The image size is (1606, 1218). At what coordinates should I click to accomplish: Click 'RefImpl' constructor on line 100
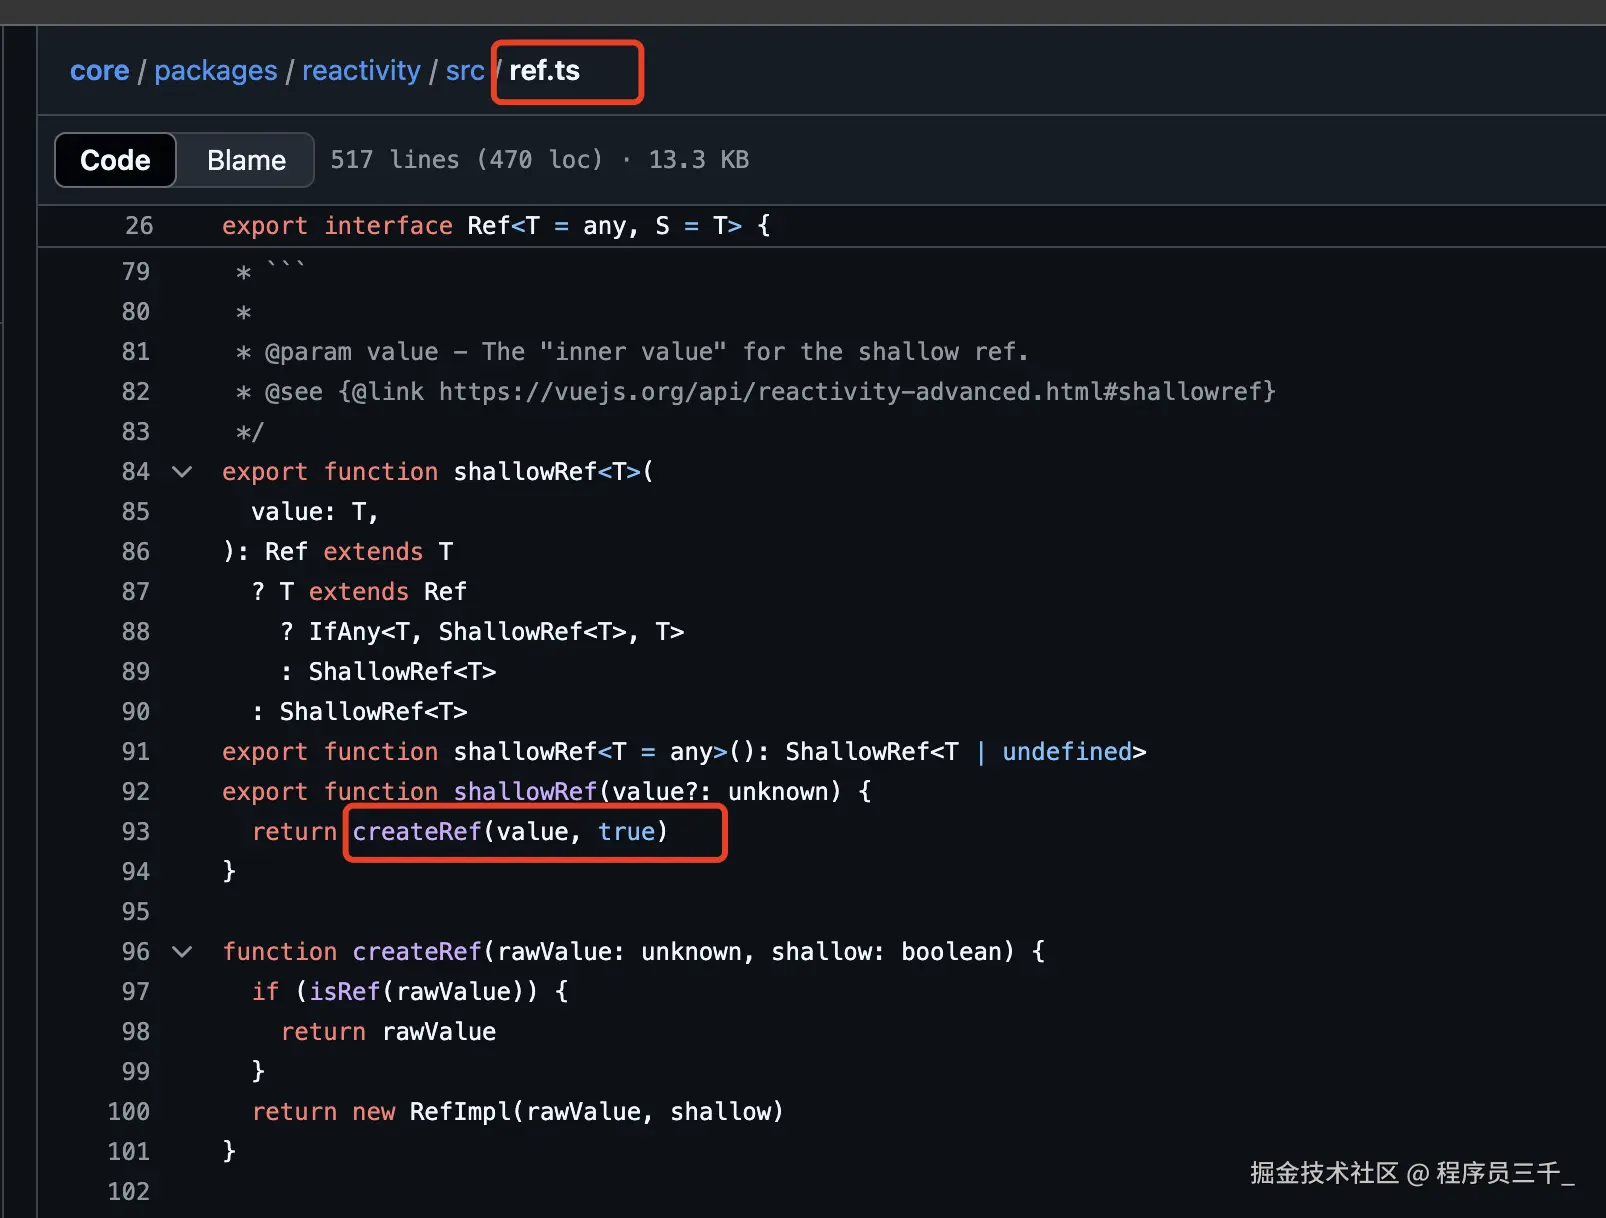coord(460,1112)
